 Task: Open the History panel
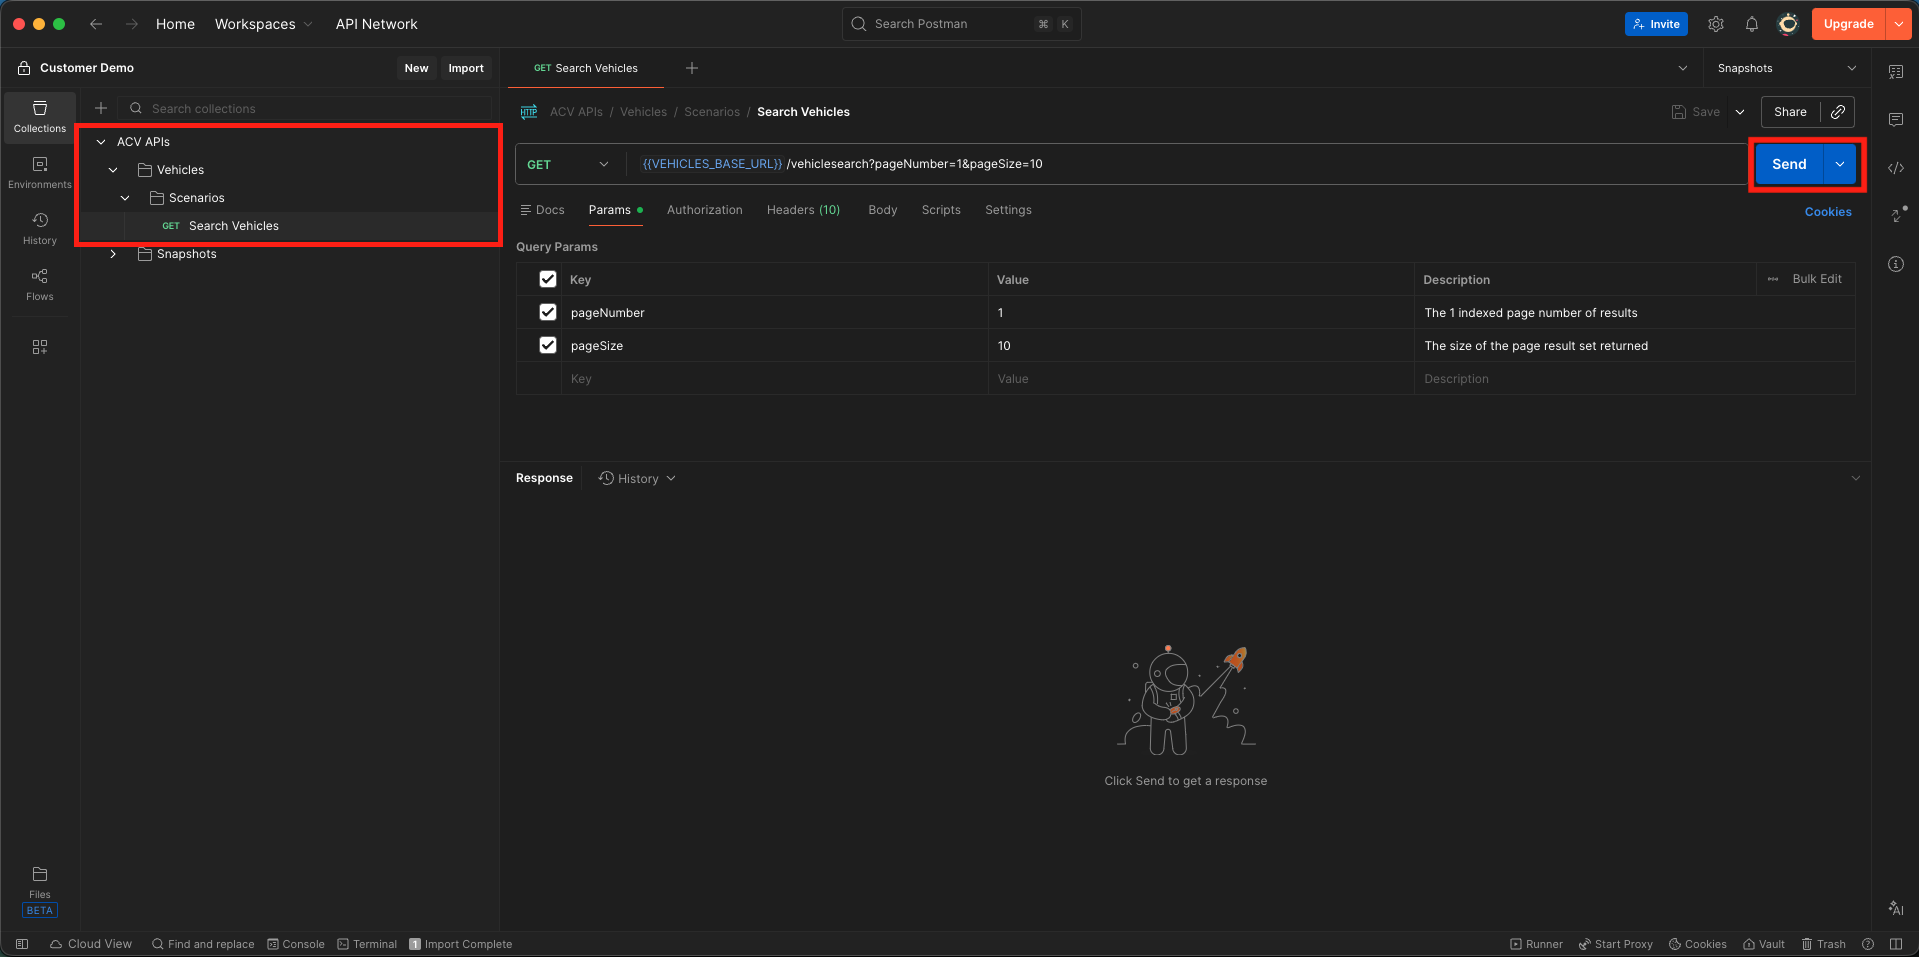[39, 228]
